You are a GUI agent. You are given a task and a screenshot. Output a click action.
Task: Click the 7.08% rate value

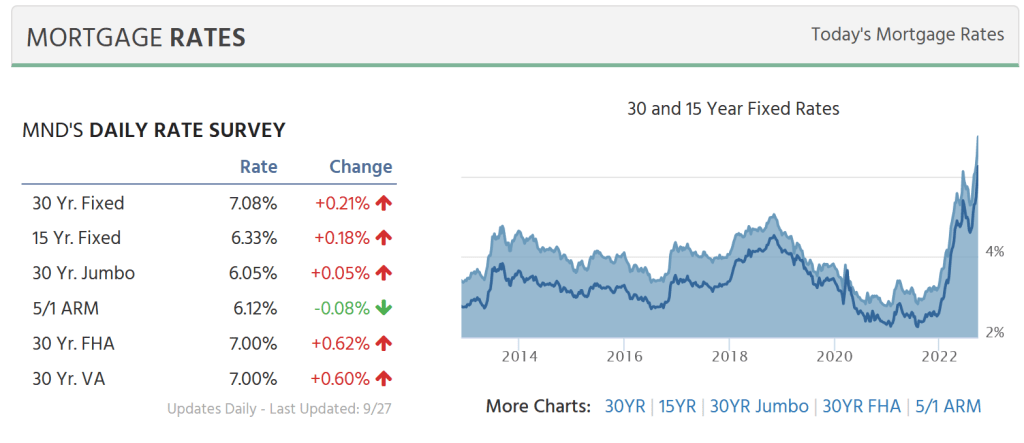pyautogui.click(x=252, y=203)
